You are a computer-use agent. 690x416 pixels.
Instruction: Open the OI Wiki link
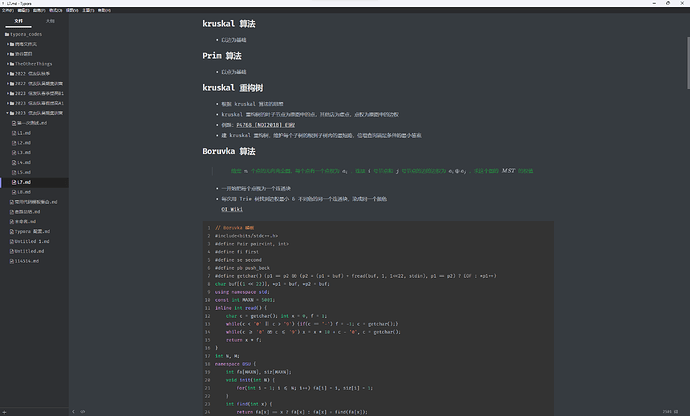(x=232, y=209)
